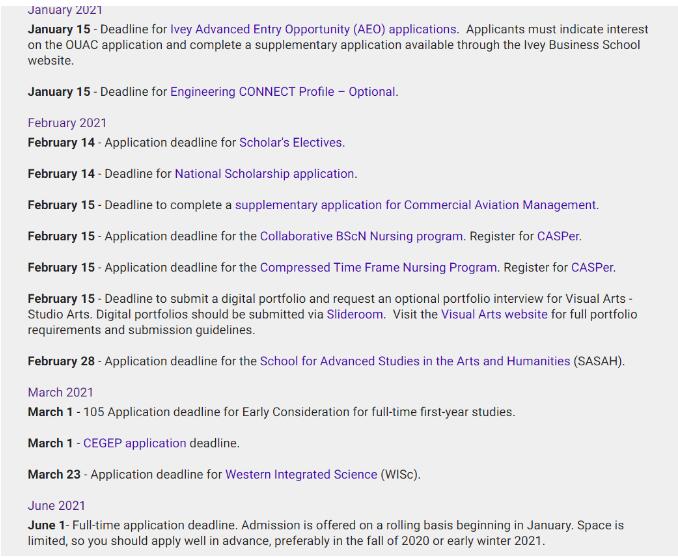The image size is (678, 558).
Task: Open the Compressed Time Frame Nursing Program link
Action: pyautogui.click(x=378, y=268)
